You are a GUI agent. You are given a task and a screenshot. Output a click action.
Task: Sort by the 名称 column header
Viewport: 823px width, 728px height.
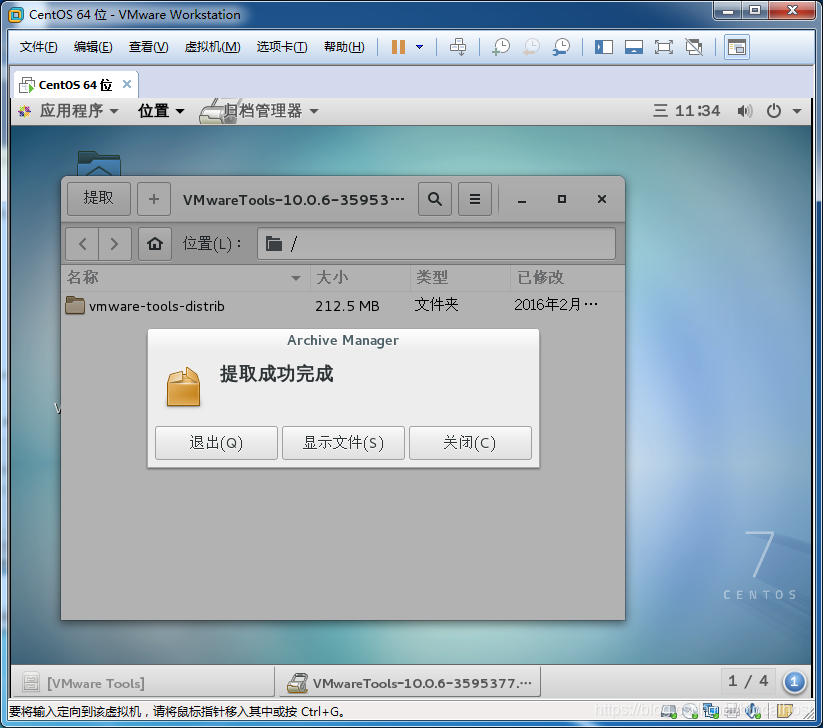(x=186, y=277)
